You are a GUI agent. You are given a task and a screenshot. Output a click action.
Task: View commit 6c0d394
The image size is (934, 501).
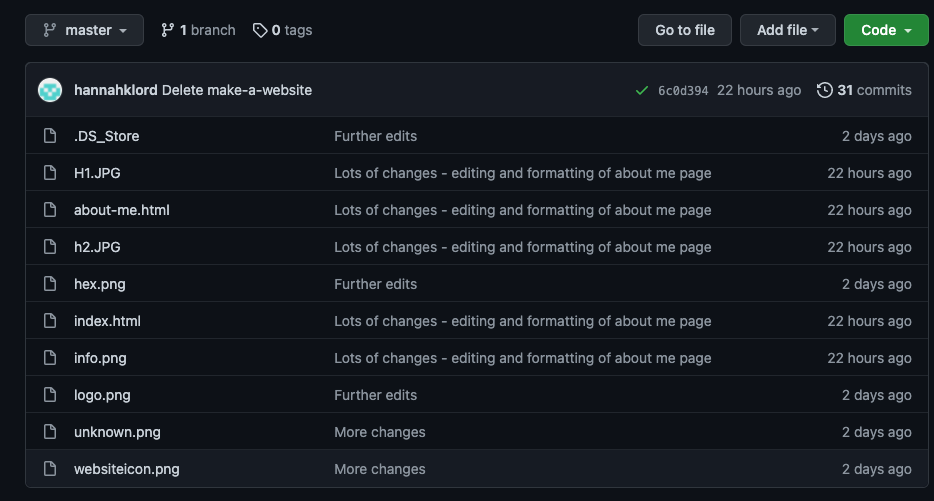pos(683,91)
